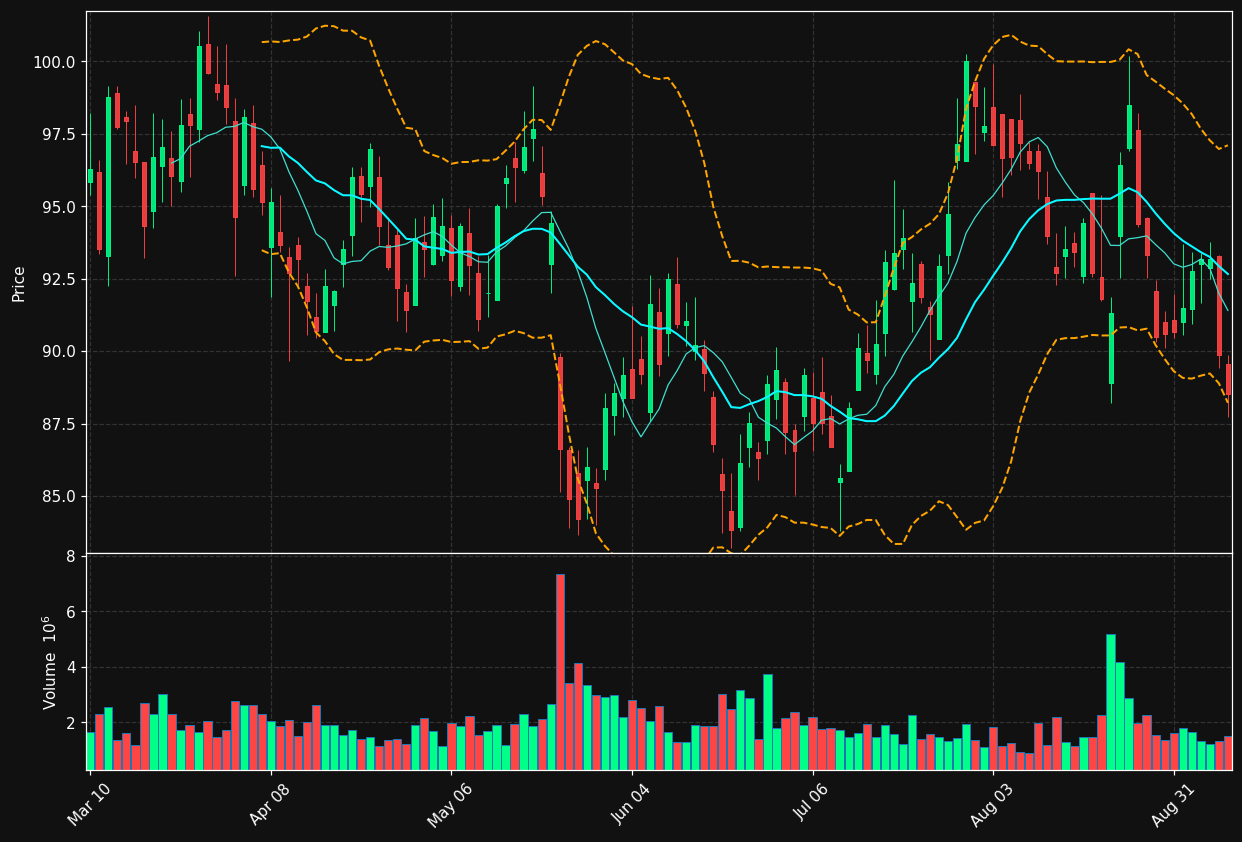Click the tallest green volume bar above 5 million

[x=1111, y=702]
